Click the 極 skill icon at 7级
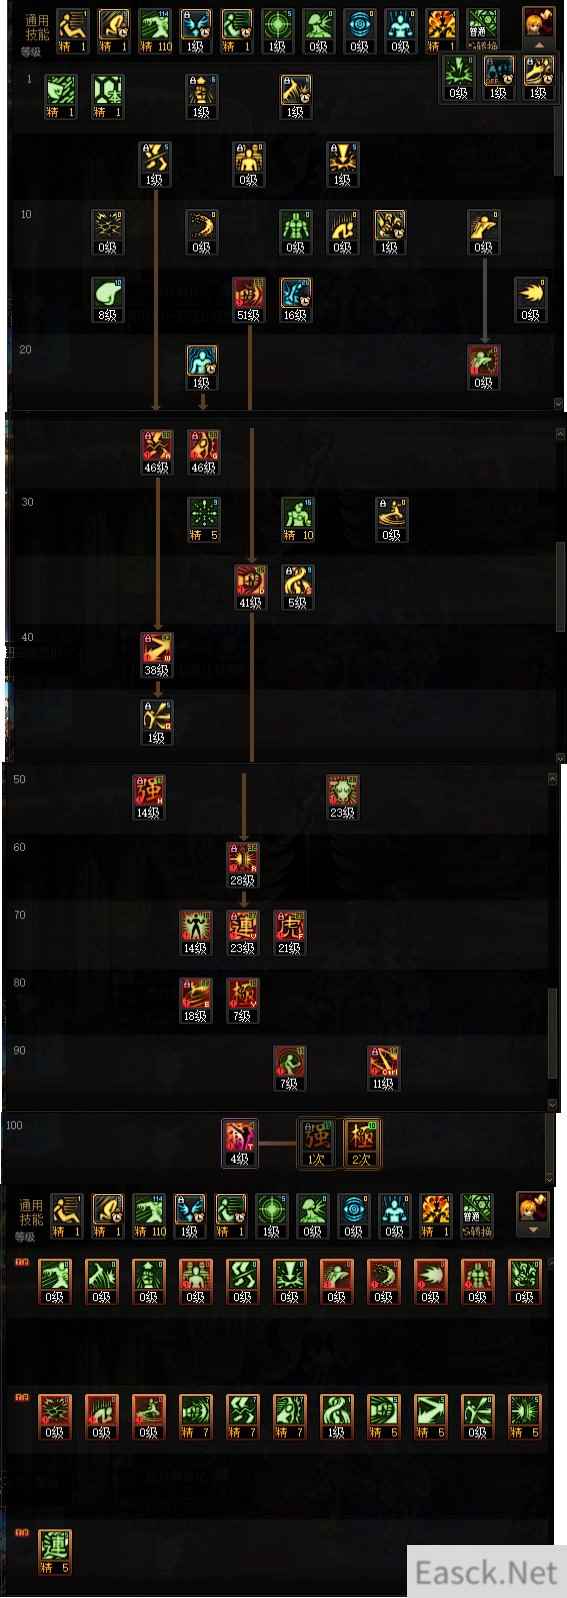Image resolution: width=567 pixels, height=1598 pixels. (242, 1000)
